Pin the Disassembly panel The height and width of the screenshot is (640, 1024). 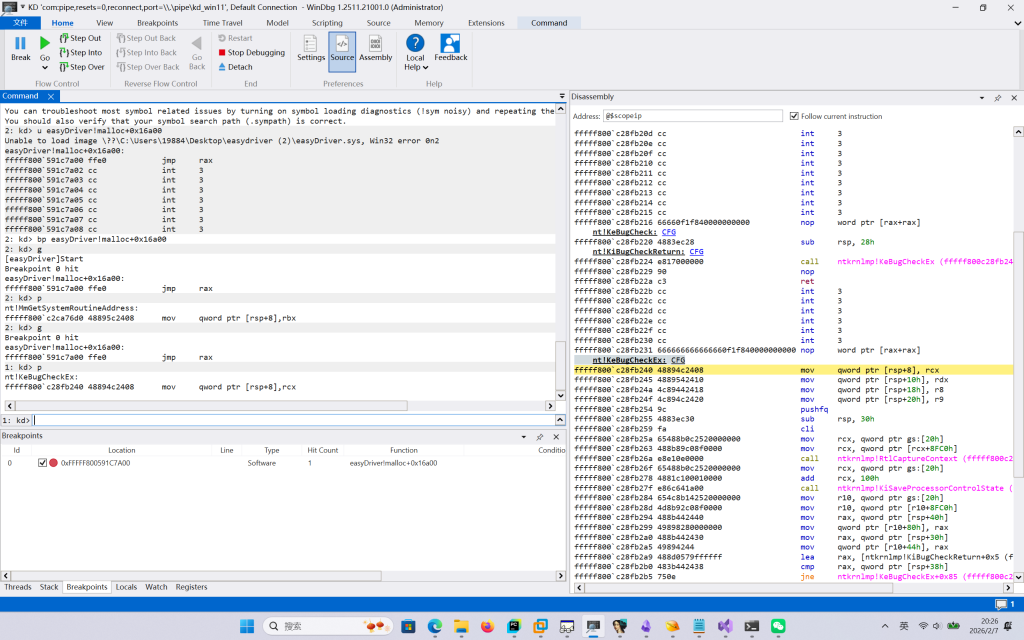[997, 98]
